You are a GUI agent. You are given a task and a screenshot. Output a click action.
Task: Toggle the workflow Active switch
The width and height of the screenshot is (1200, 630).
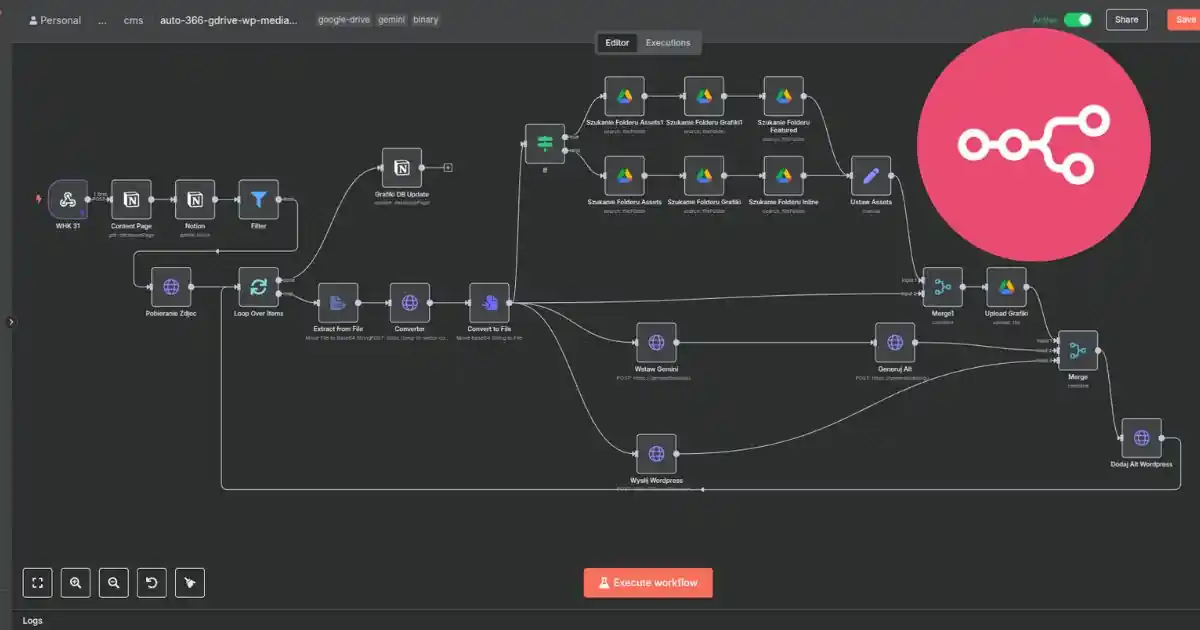tap(1077, 20)
